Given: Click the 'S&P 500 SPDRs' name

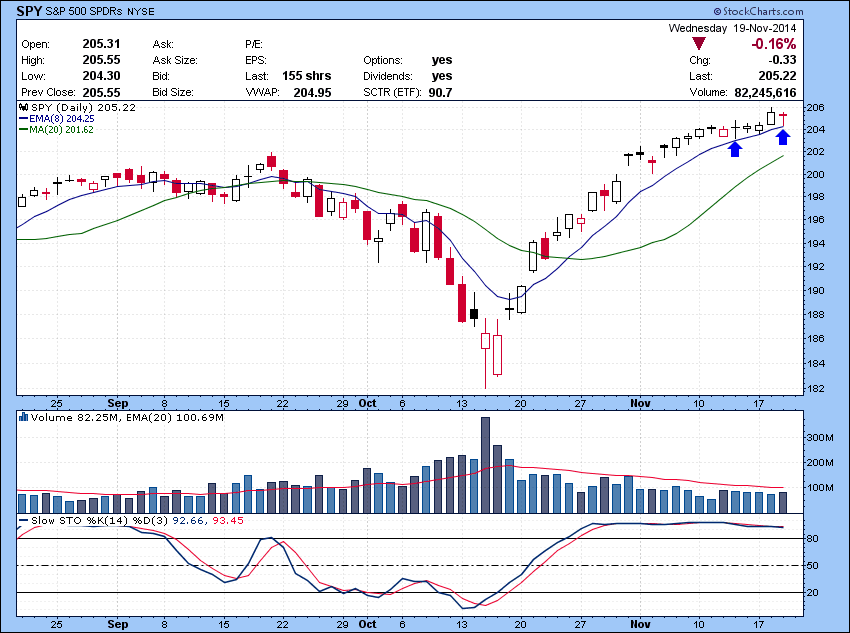Looking at the screenshot, I should pyautogui.click(x=85, y=11).
